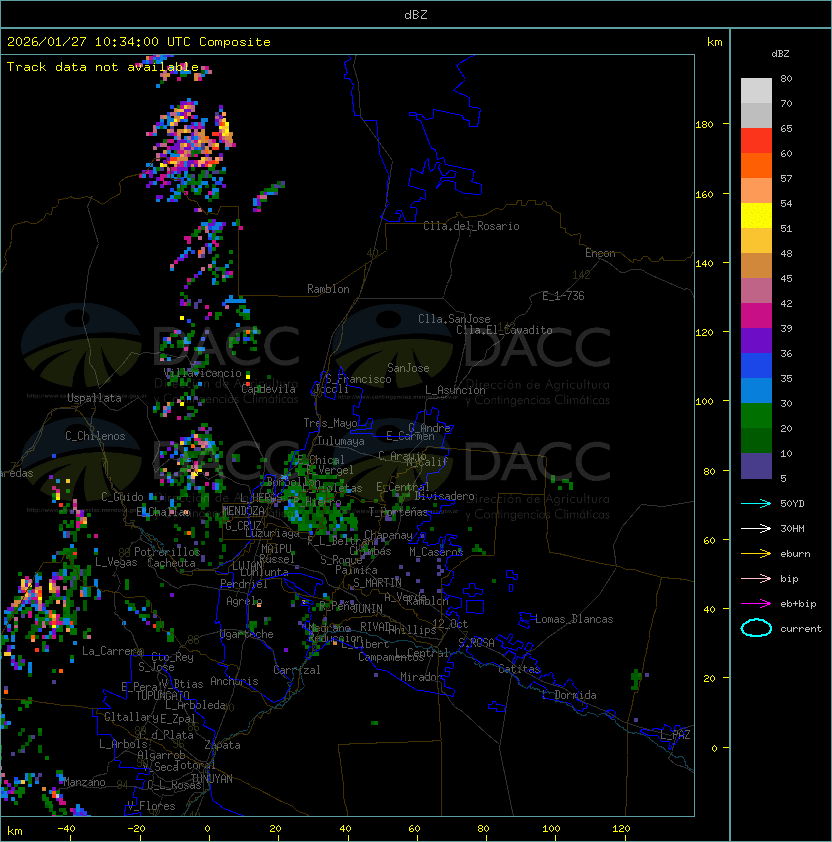Click the 'dBZ' title at top center
Screen dimensions: 832x842
click(x=416, y=15)
